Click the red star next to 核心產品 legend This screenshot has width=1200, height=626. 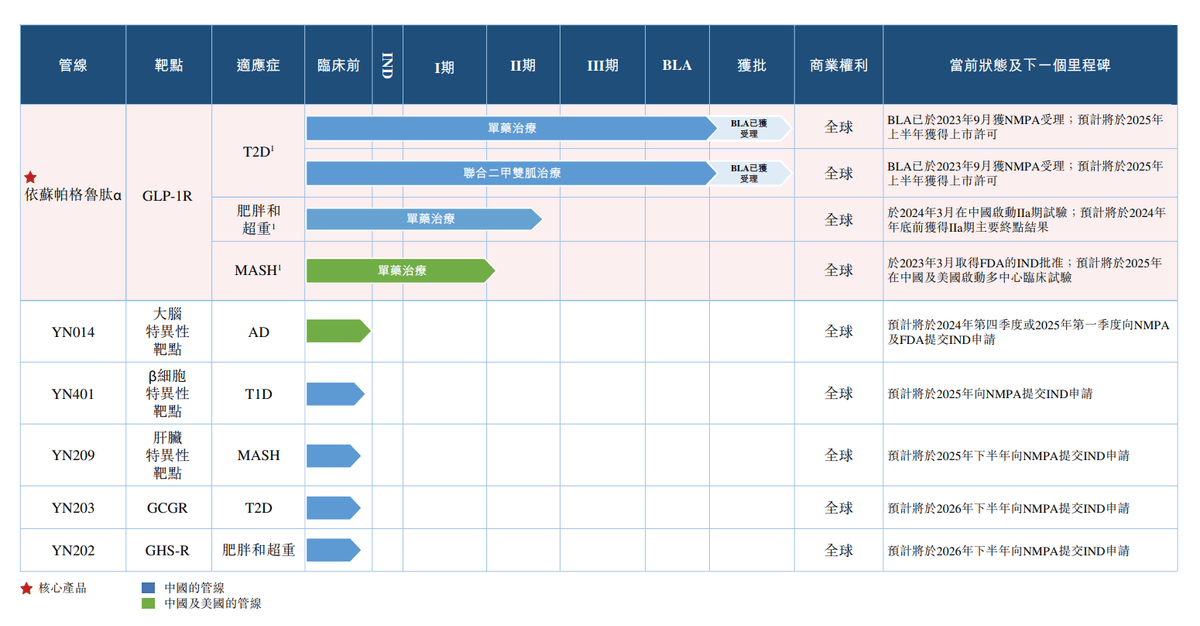point(27,588)
